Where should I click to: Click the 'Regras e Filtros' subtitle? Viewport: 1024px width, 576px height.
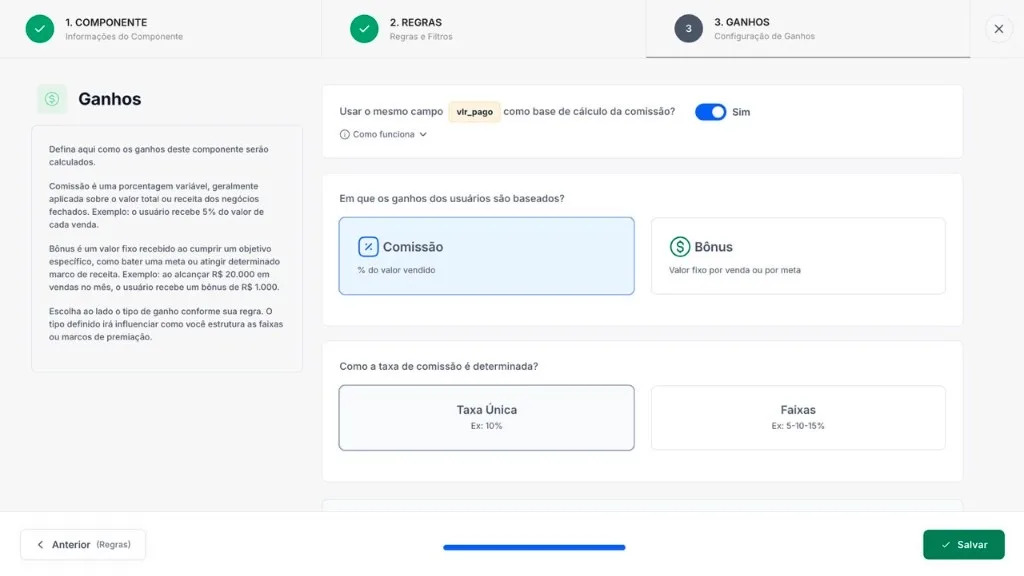421,37
